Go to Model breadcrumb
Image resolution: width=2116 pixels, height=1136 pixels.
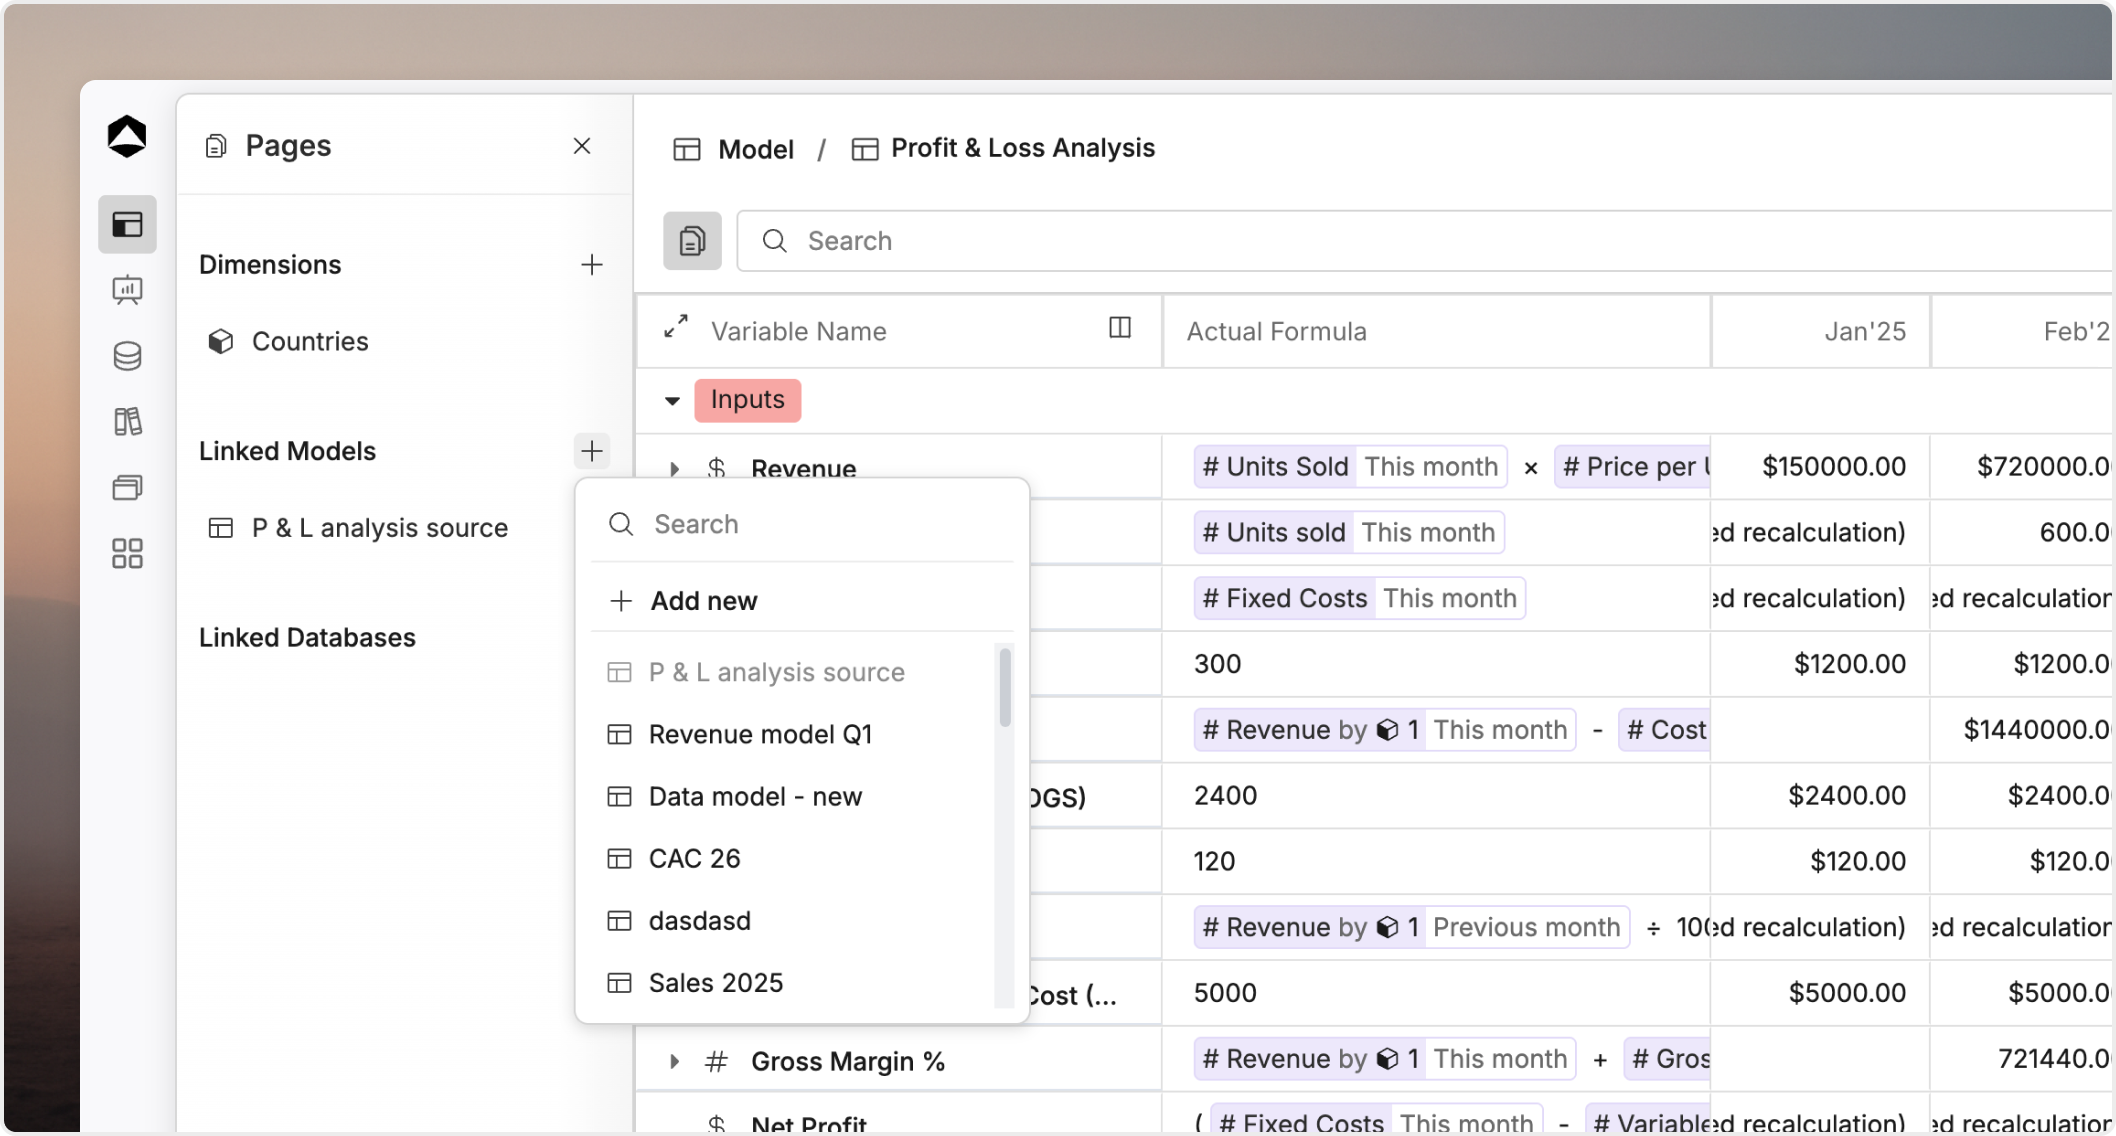pyautogui.click(x=756, y=150)
